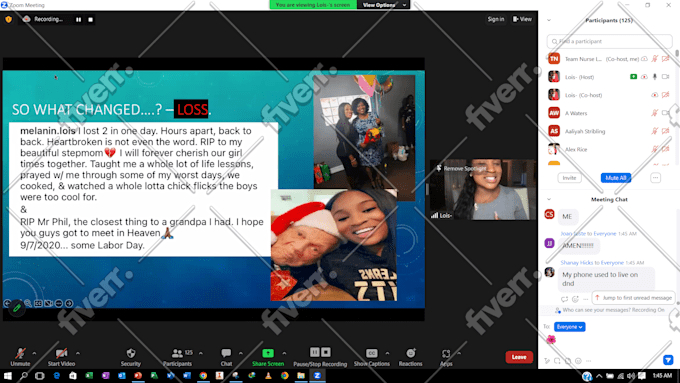680x383 pixels.
Task: Click send message icon in chat
Action: click(668, 360)
